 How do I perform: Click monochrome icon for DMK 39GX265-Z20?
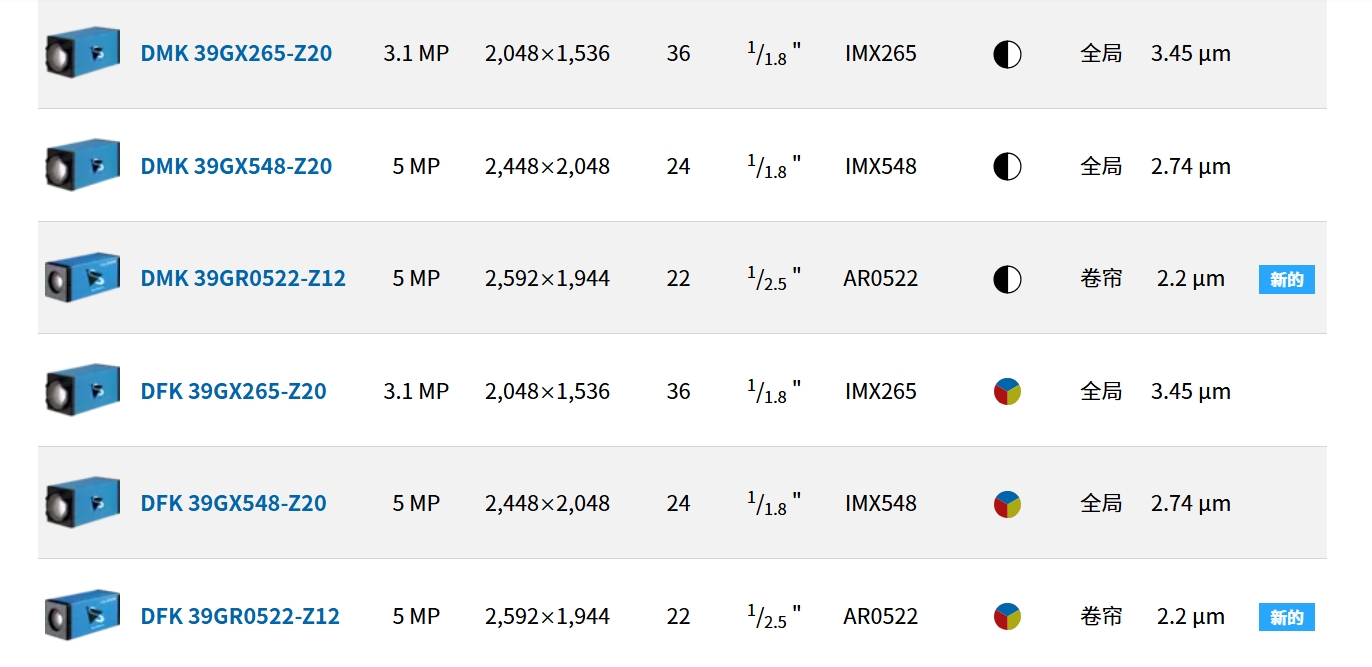(1007, 54)
